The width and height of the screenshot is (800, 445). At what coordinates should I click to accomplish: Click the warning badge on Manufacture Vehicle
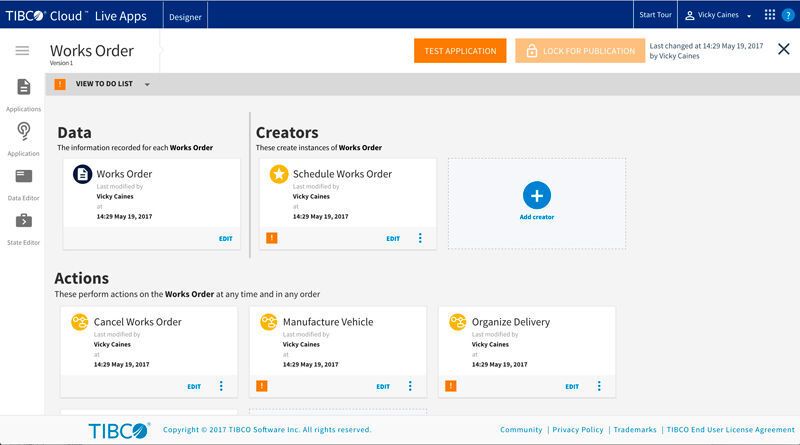(262, 386)
